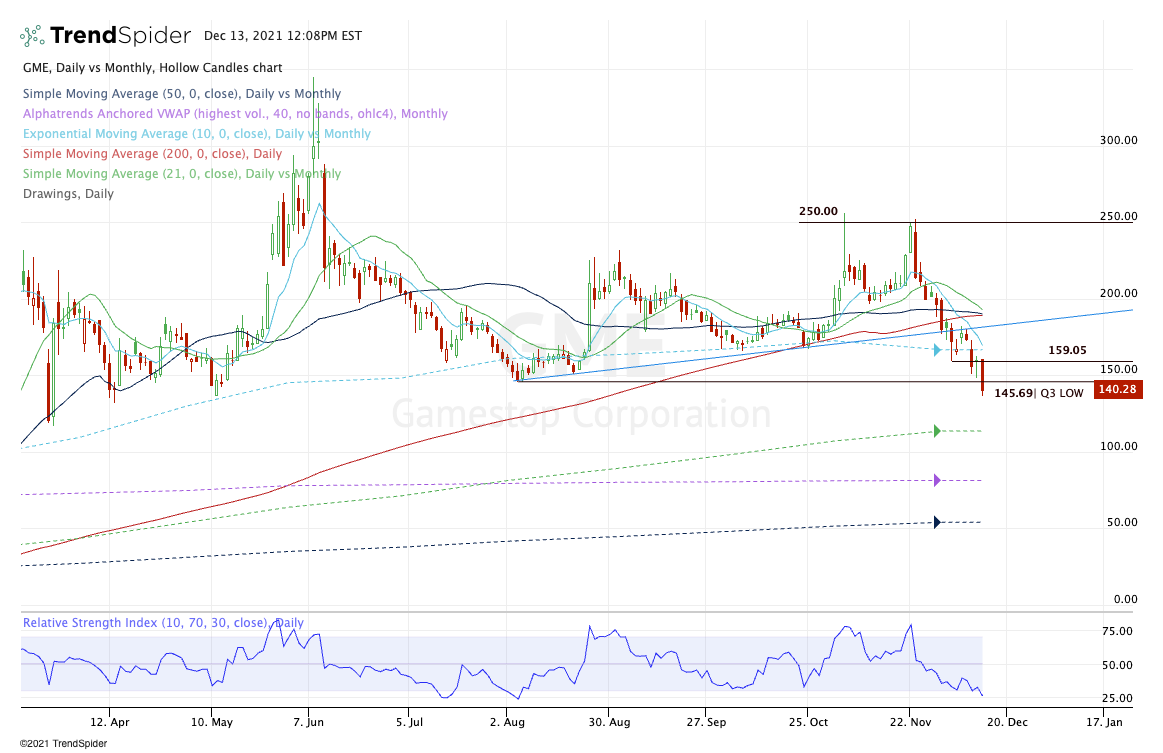Screen dimensions: 1163x753
Task: Click the 22. Nov date axis label
Action: 910,722
